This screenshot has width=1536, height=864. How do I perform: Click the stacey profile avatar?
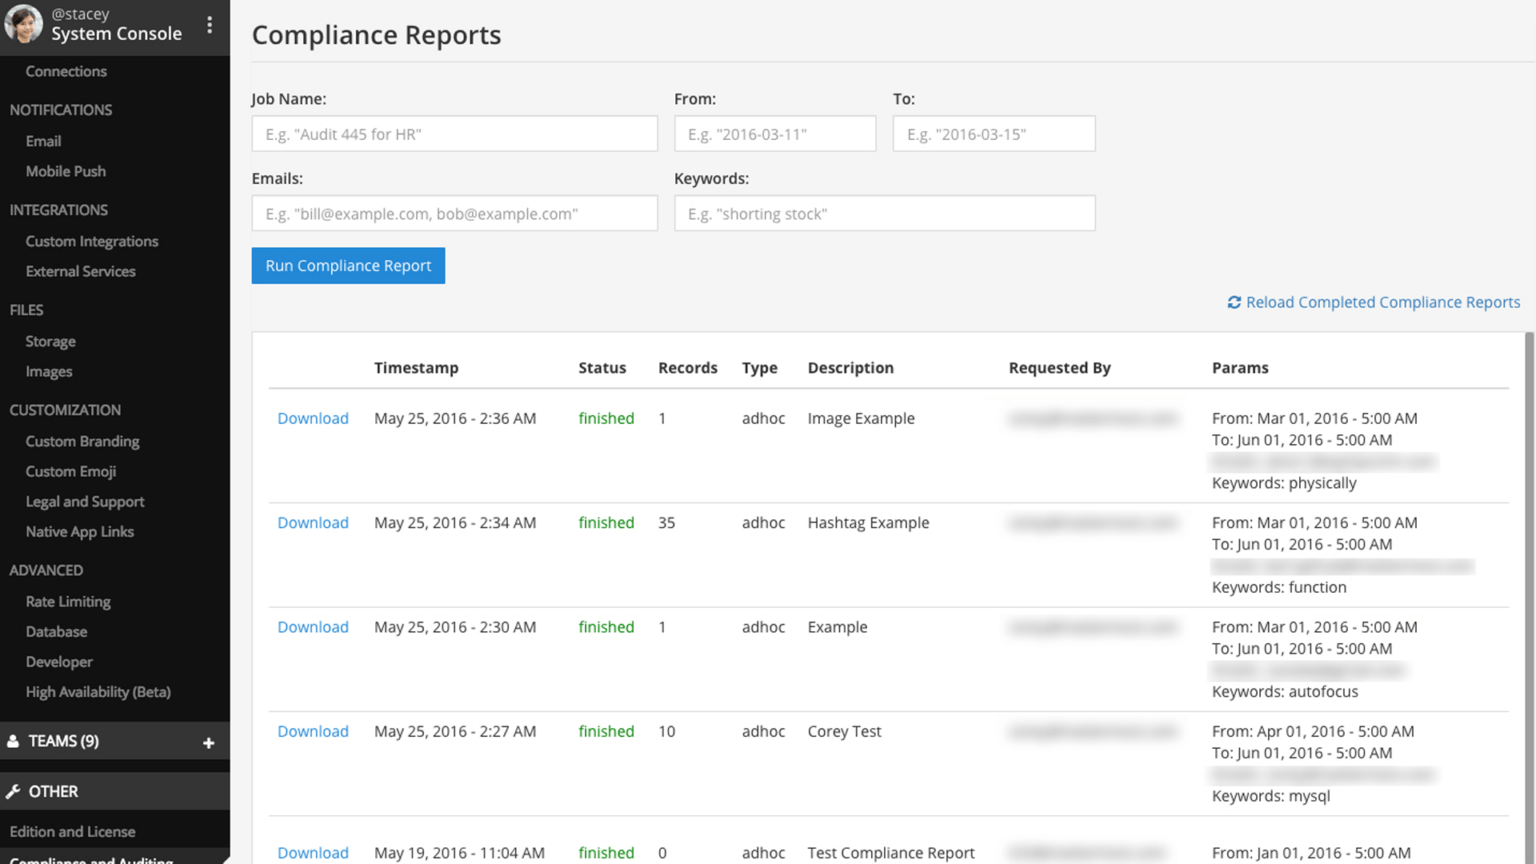pos(24,24)
